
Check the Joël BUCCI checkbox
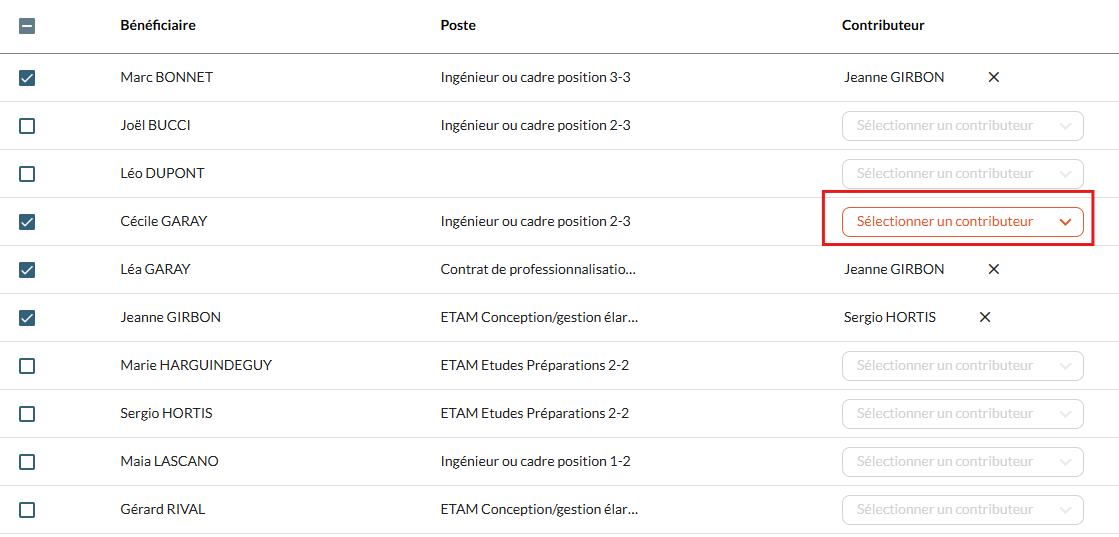coord(27,126)
